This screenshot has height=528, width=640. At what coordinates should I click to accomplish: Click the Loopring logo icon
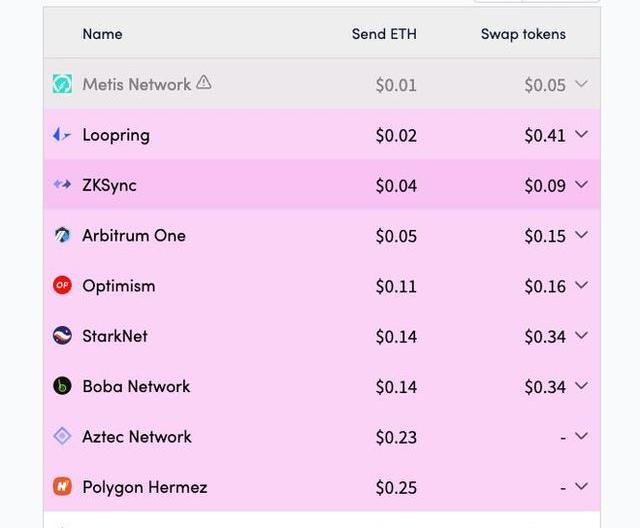pos(62,134)
